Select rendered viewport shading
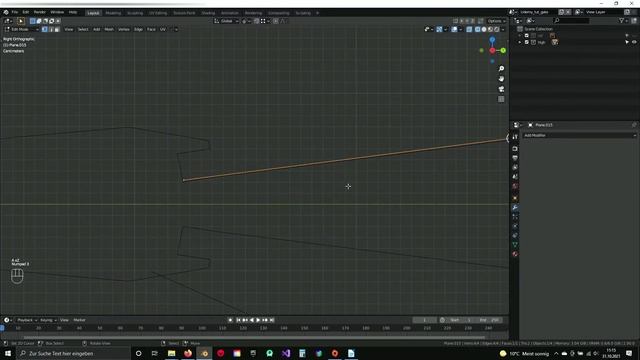The image size is (640, 360). tap(497, 29)
